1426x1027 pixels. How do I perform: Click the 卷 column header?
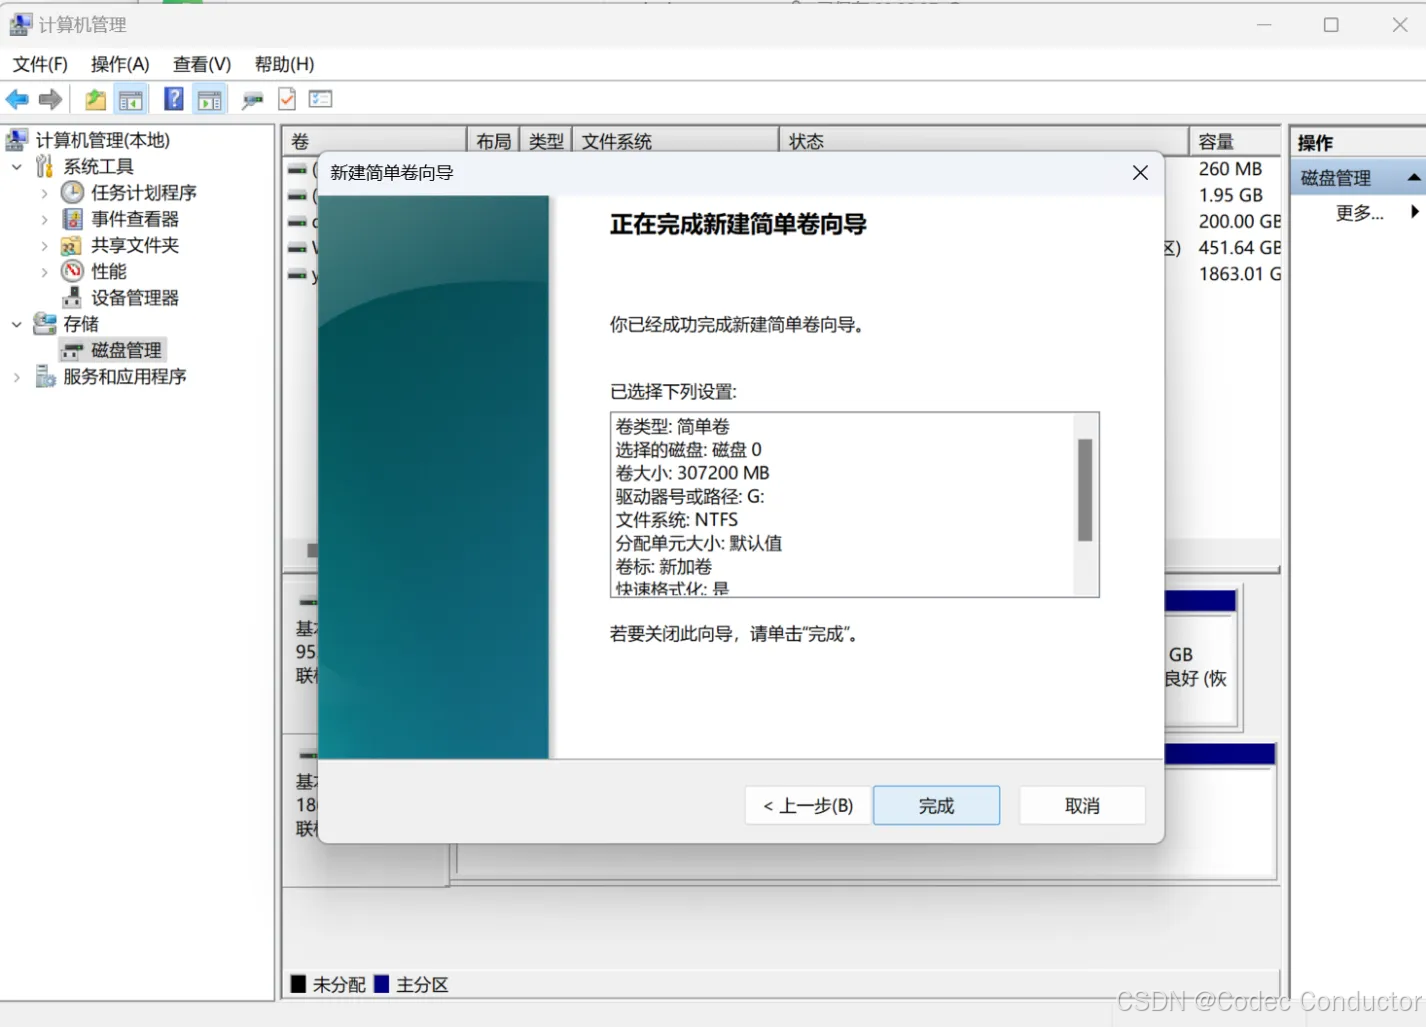375,141
